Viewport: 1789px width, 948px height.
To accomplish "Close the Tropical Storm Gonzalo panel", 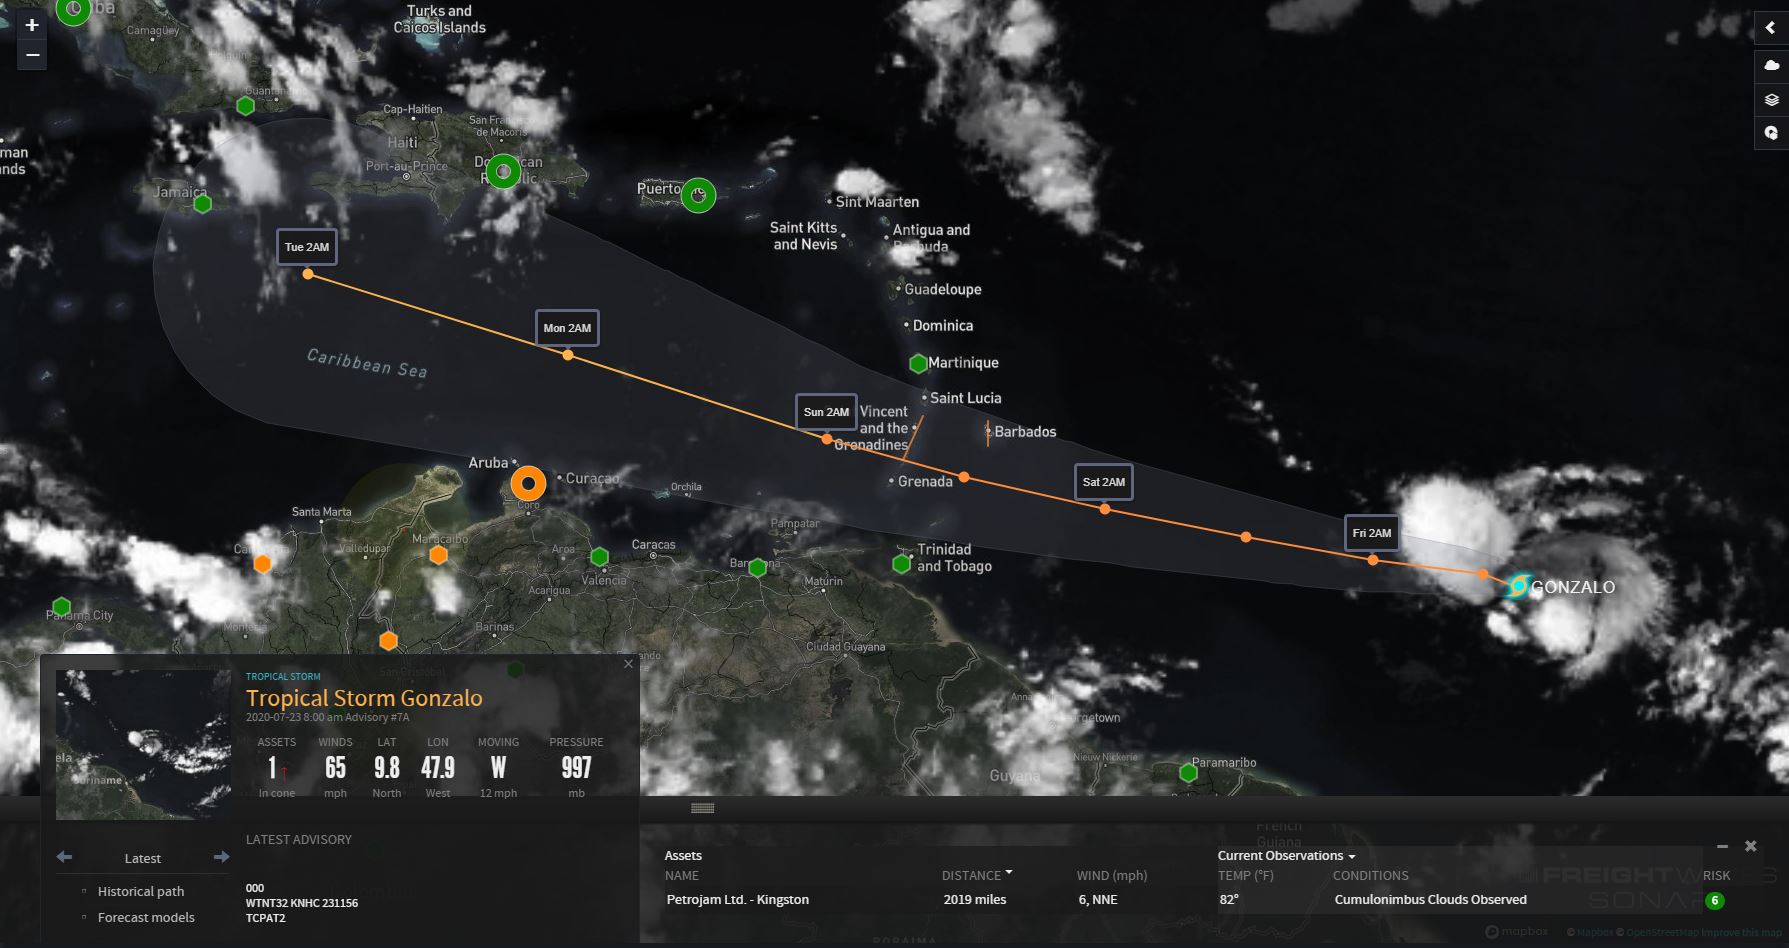I will (x=628, y=664).
